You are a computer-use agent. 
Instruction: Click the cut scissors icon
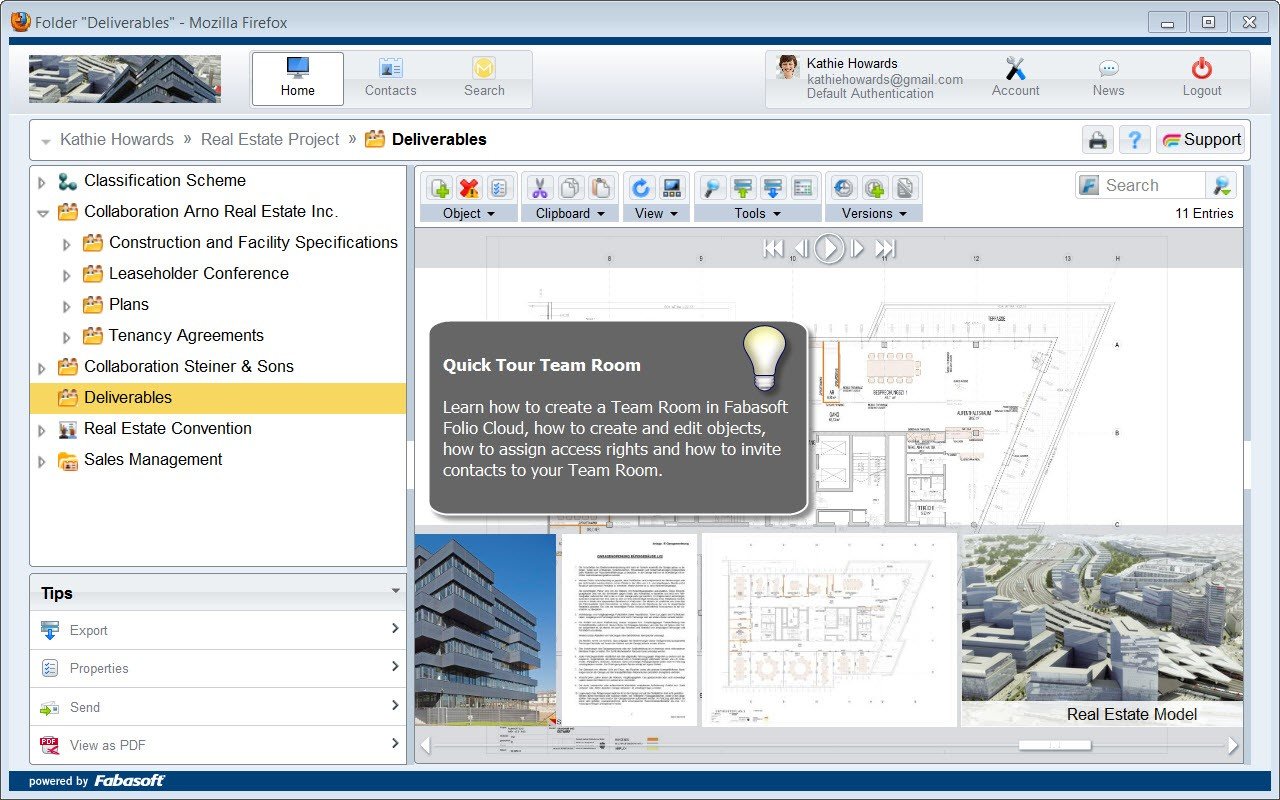coord(540,187)
